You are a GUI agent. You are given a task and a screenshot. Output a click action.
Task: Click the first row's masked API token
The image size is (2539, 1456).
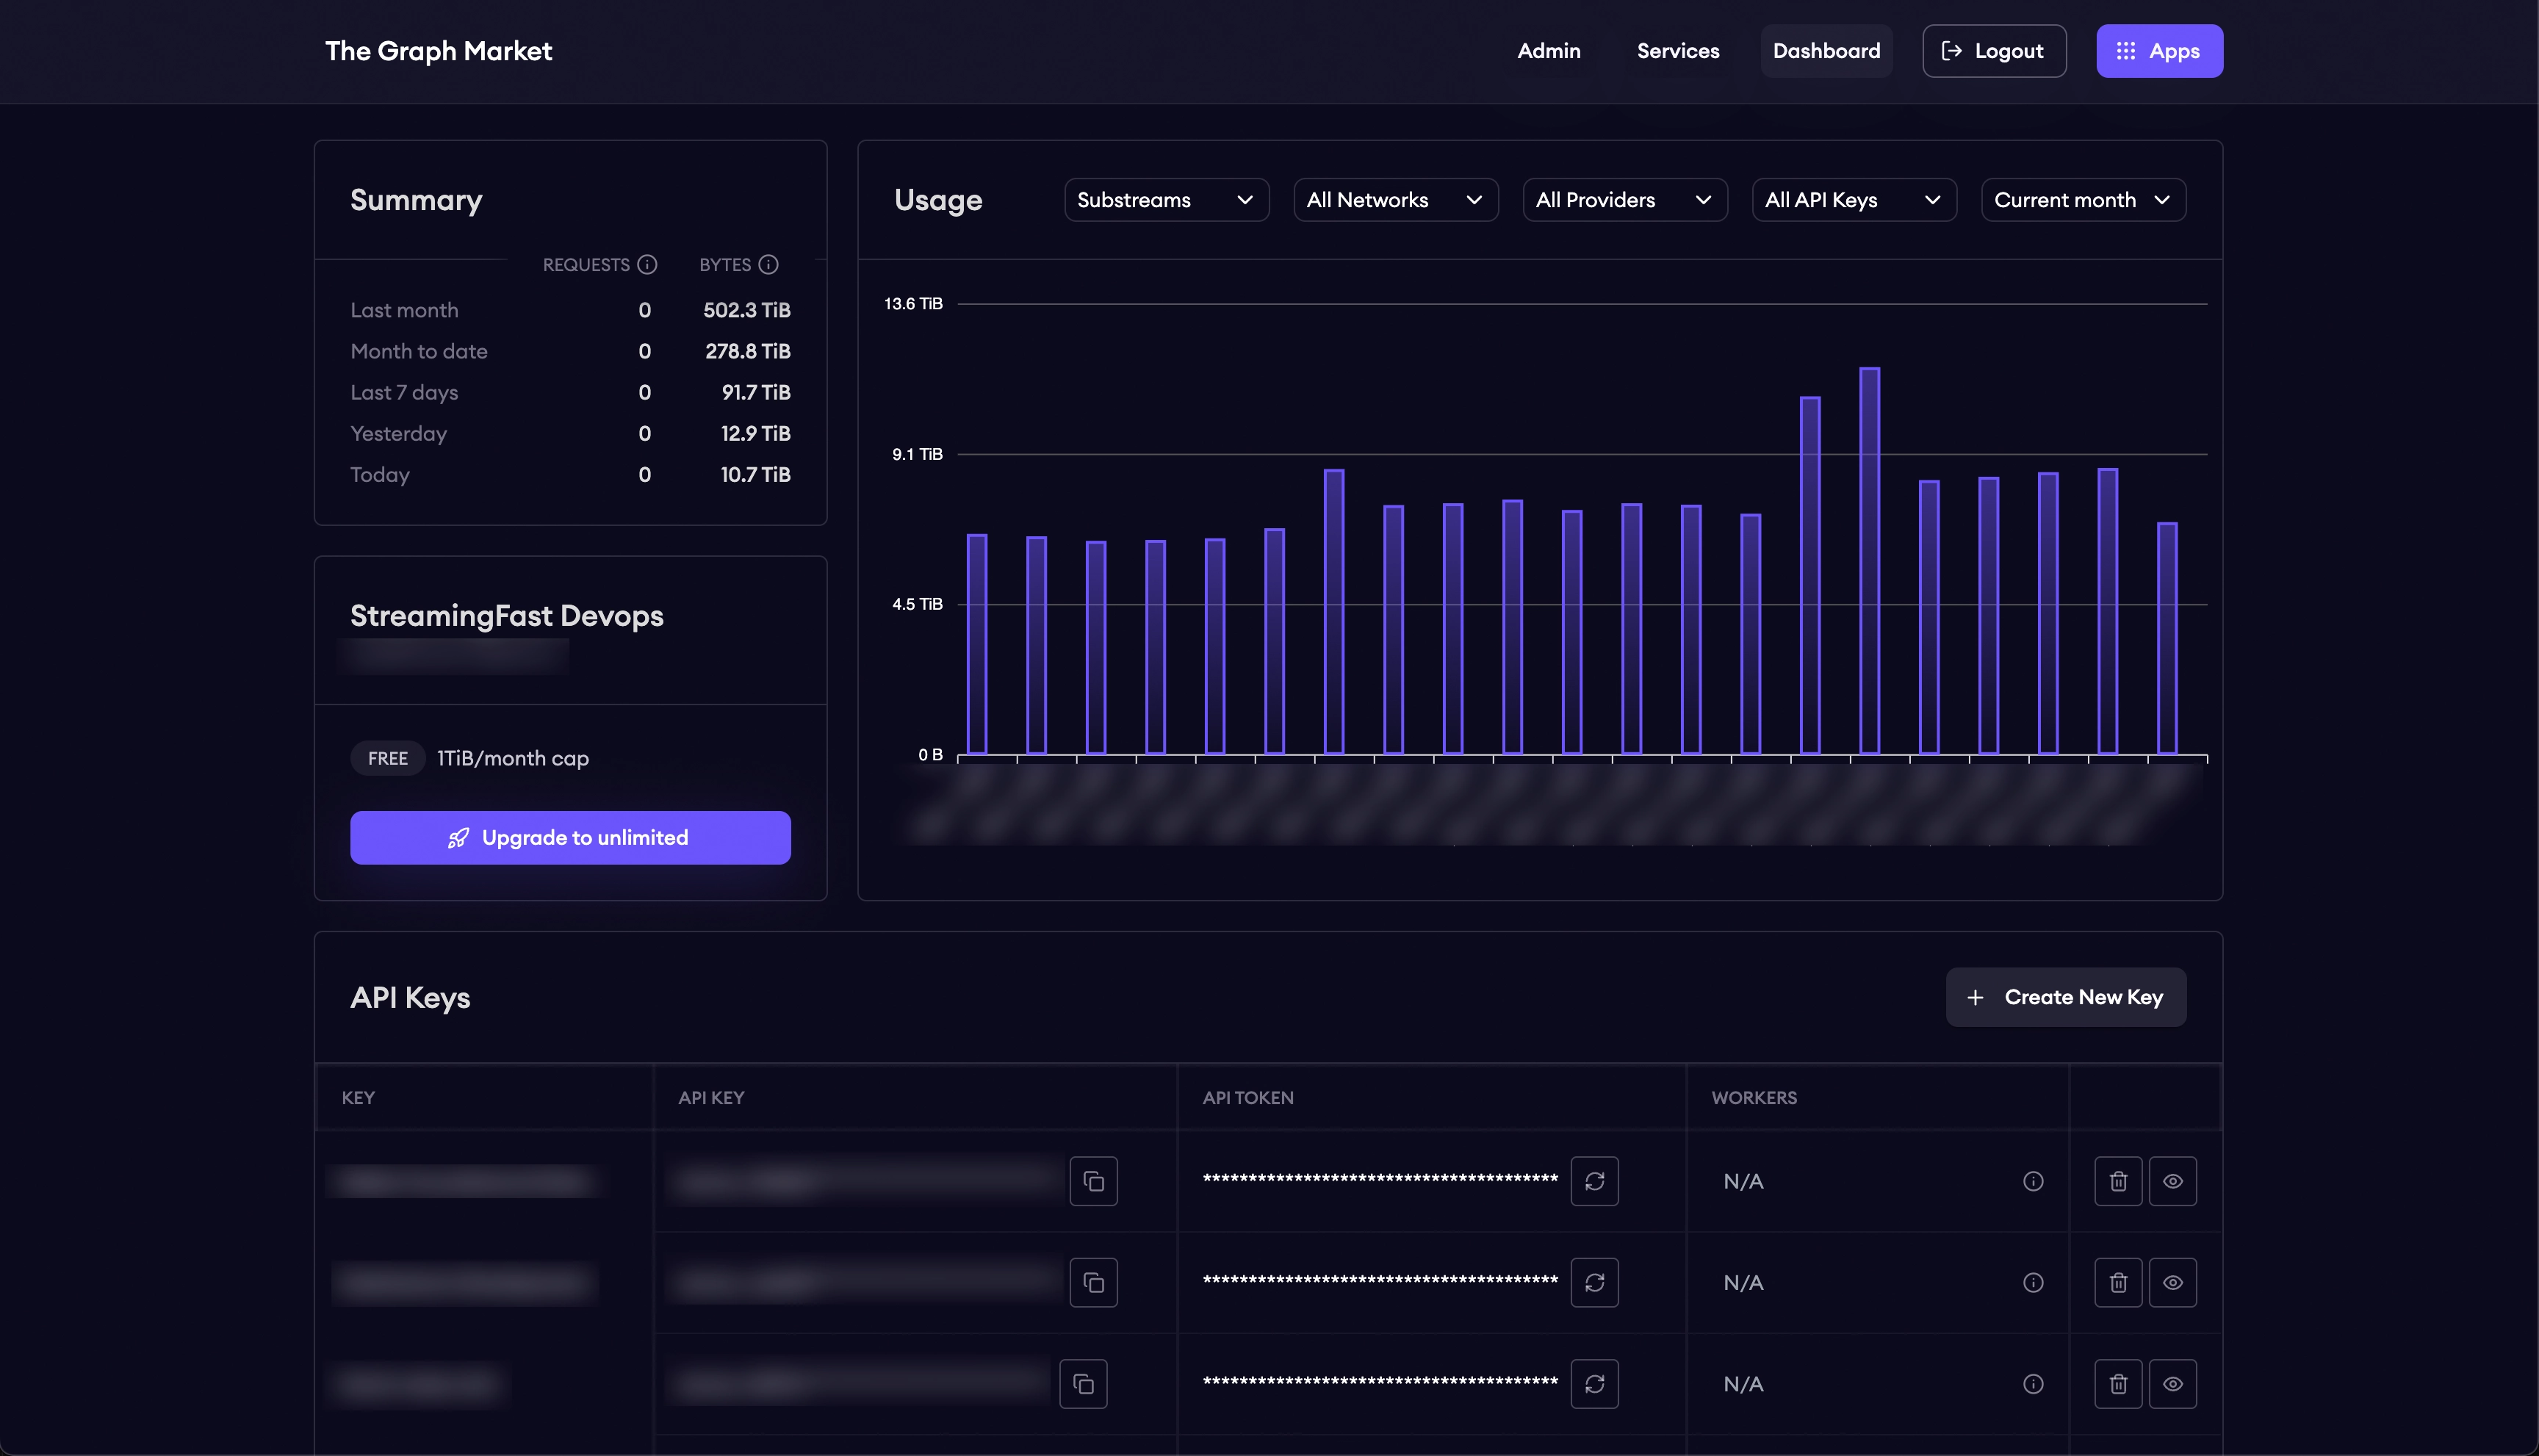1380,1180
